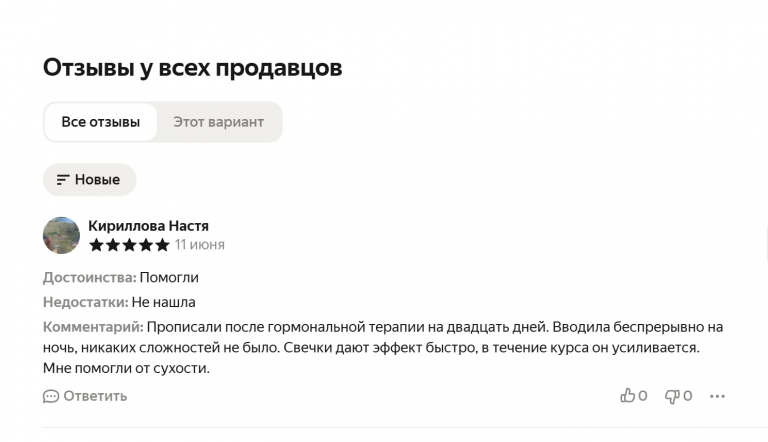Click the fifth star in the rating

162,245
